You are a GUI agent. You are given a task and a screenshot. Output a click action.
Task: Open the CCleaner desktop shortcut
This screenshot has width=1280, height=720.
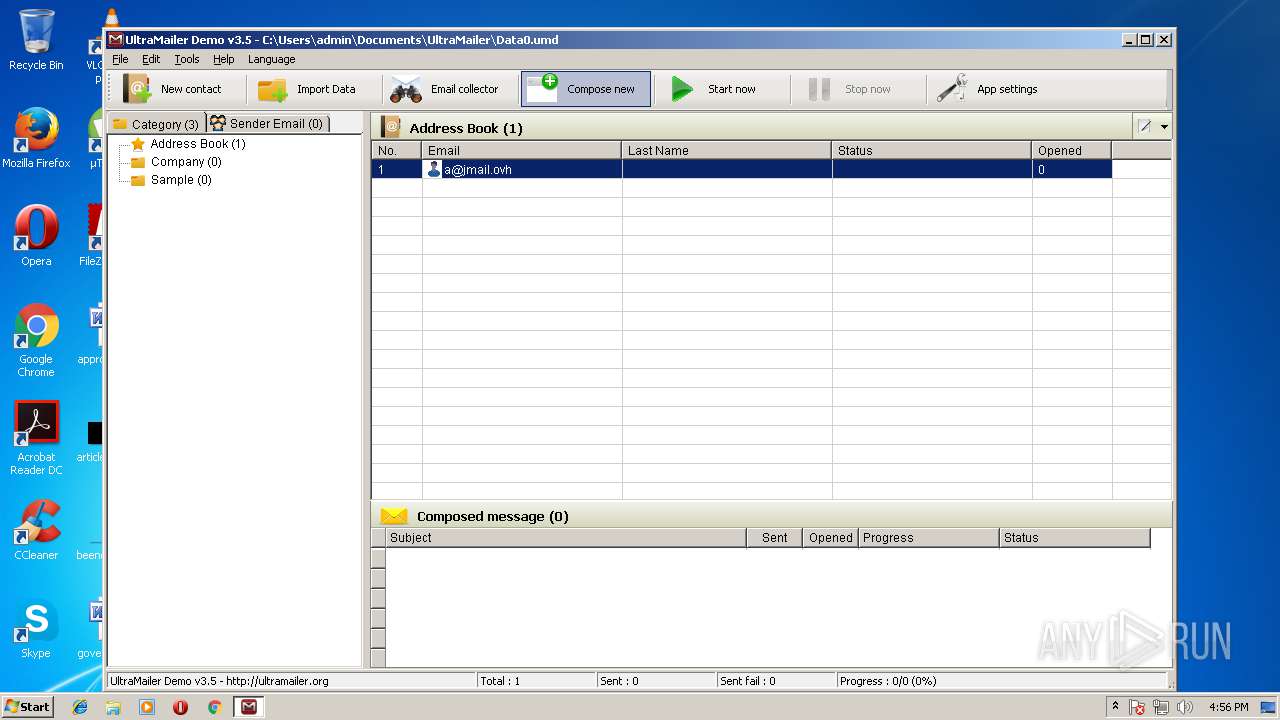click(x=36, y=530)
